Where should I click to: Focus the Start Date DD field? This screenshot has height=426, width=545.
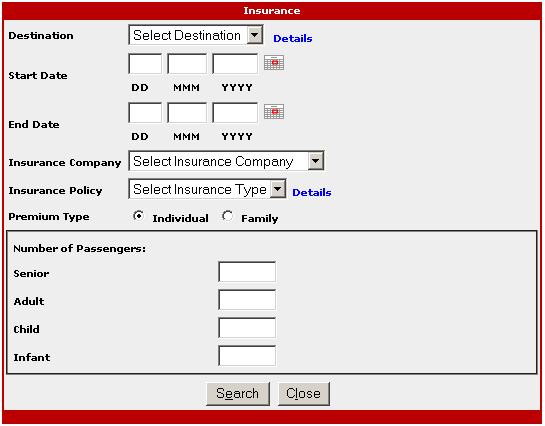click(x=145, y=64)
